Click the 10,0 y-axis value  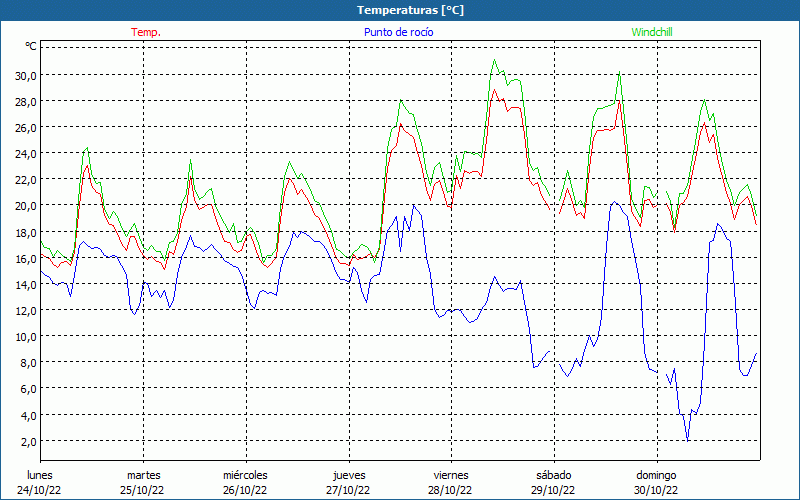tap(27, 337)
